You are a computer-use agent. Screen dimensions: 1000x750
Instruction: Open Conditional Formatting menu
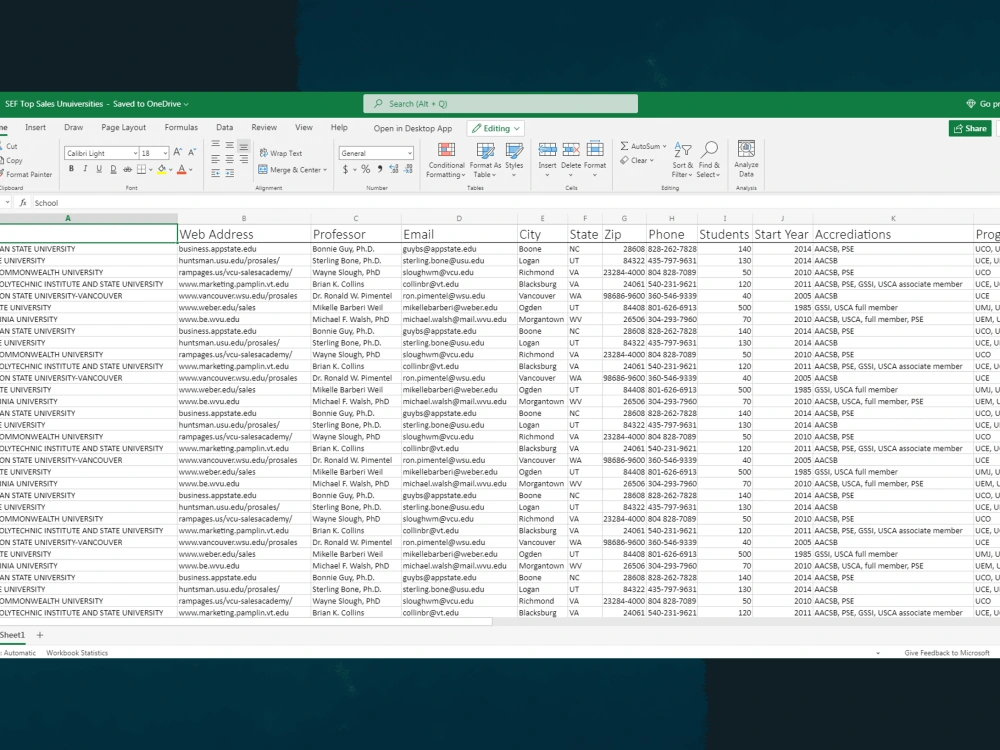tap(446, 159)
